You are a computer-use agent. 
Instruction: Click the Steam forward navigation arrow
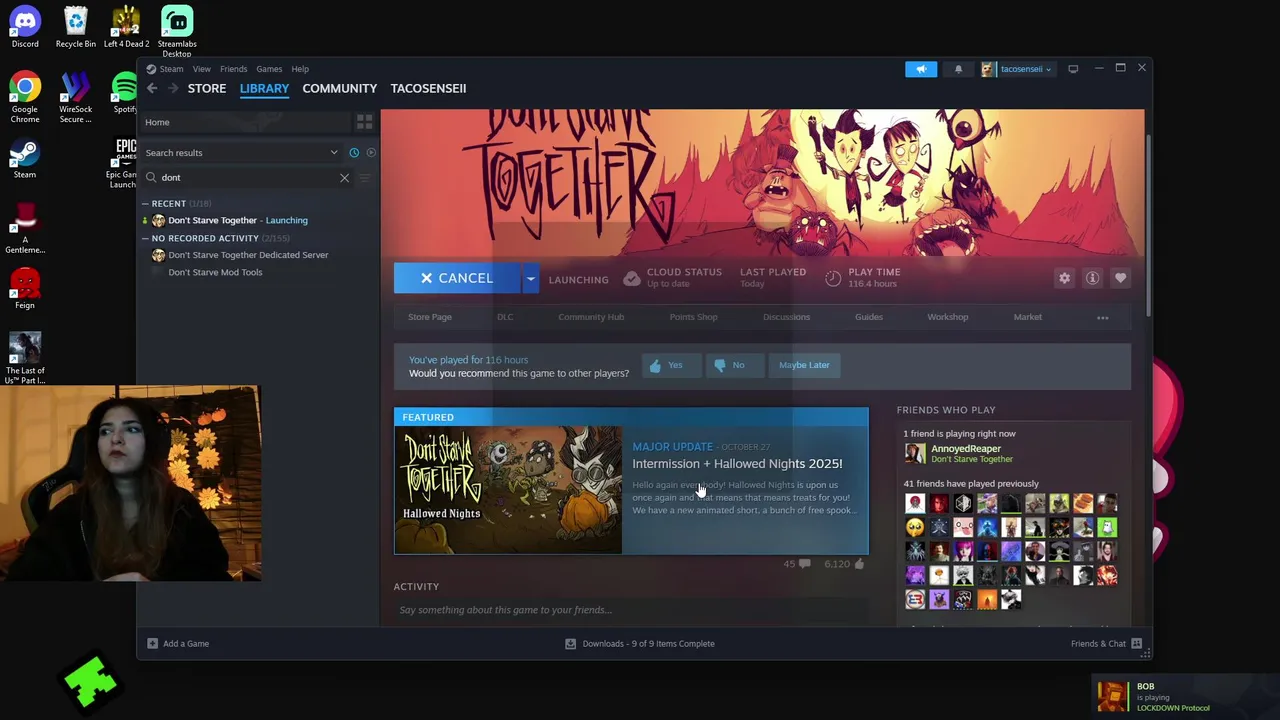coord(173,88)
